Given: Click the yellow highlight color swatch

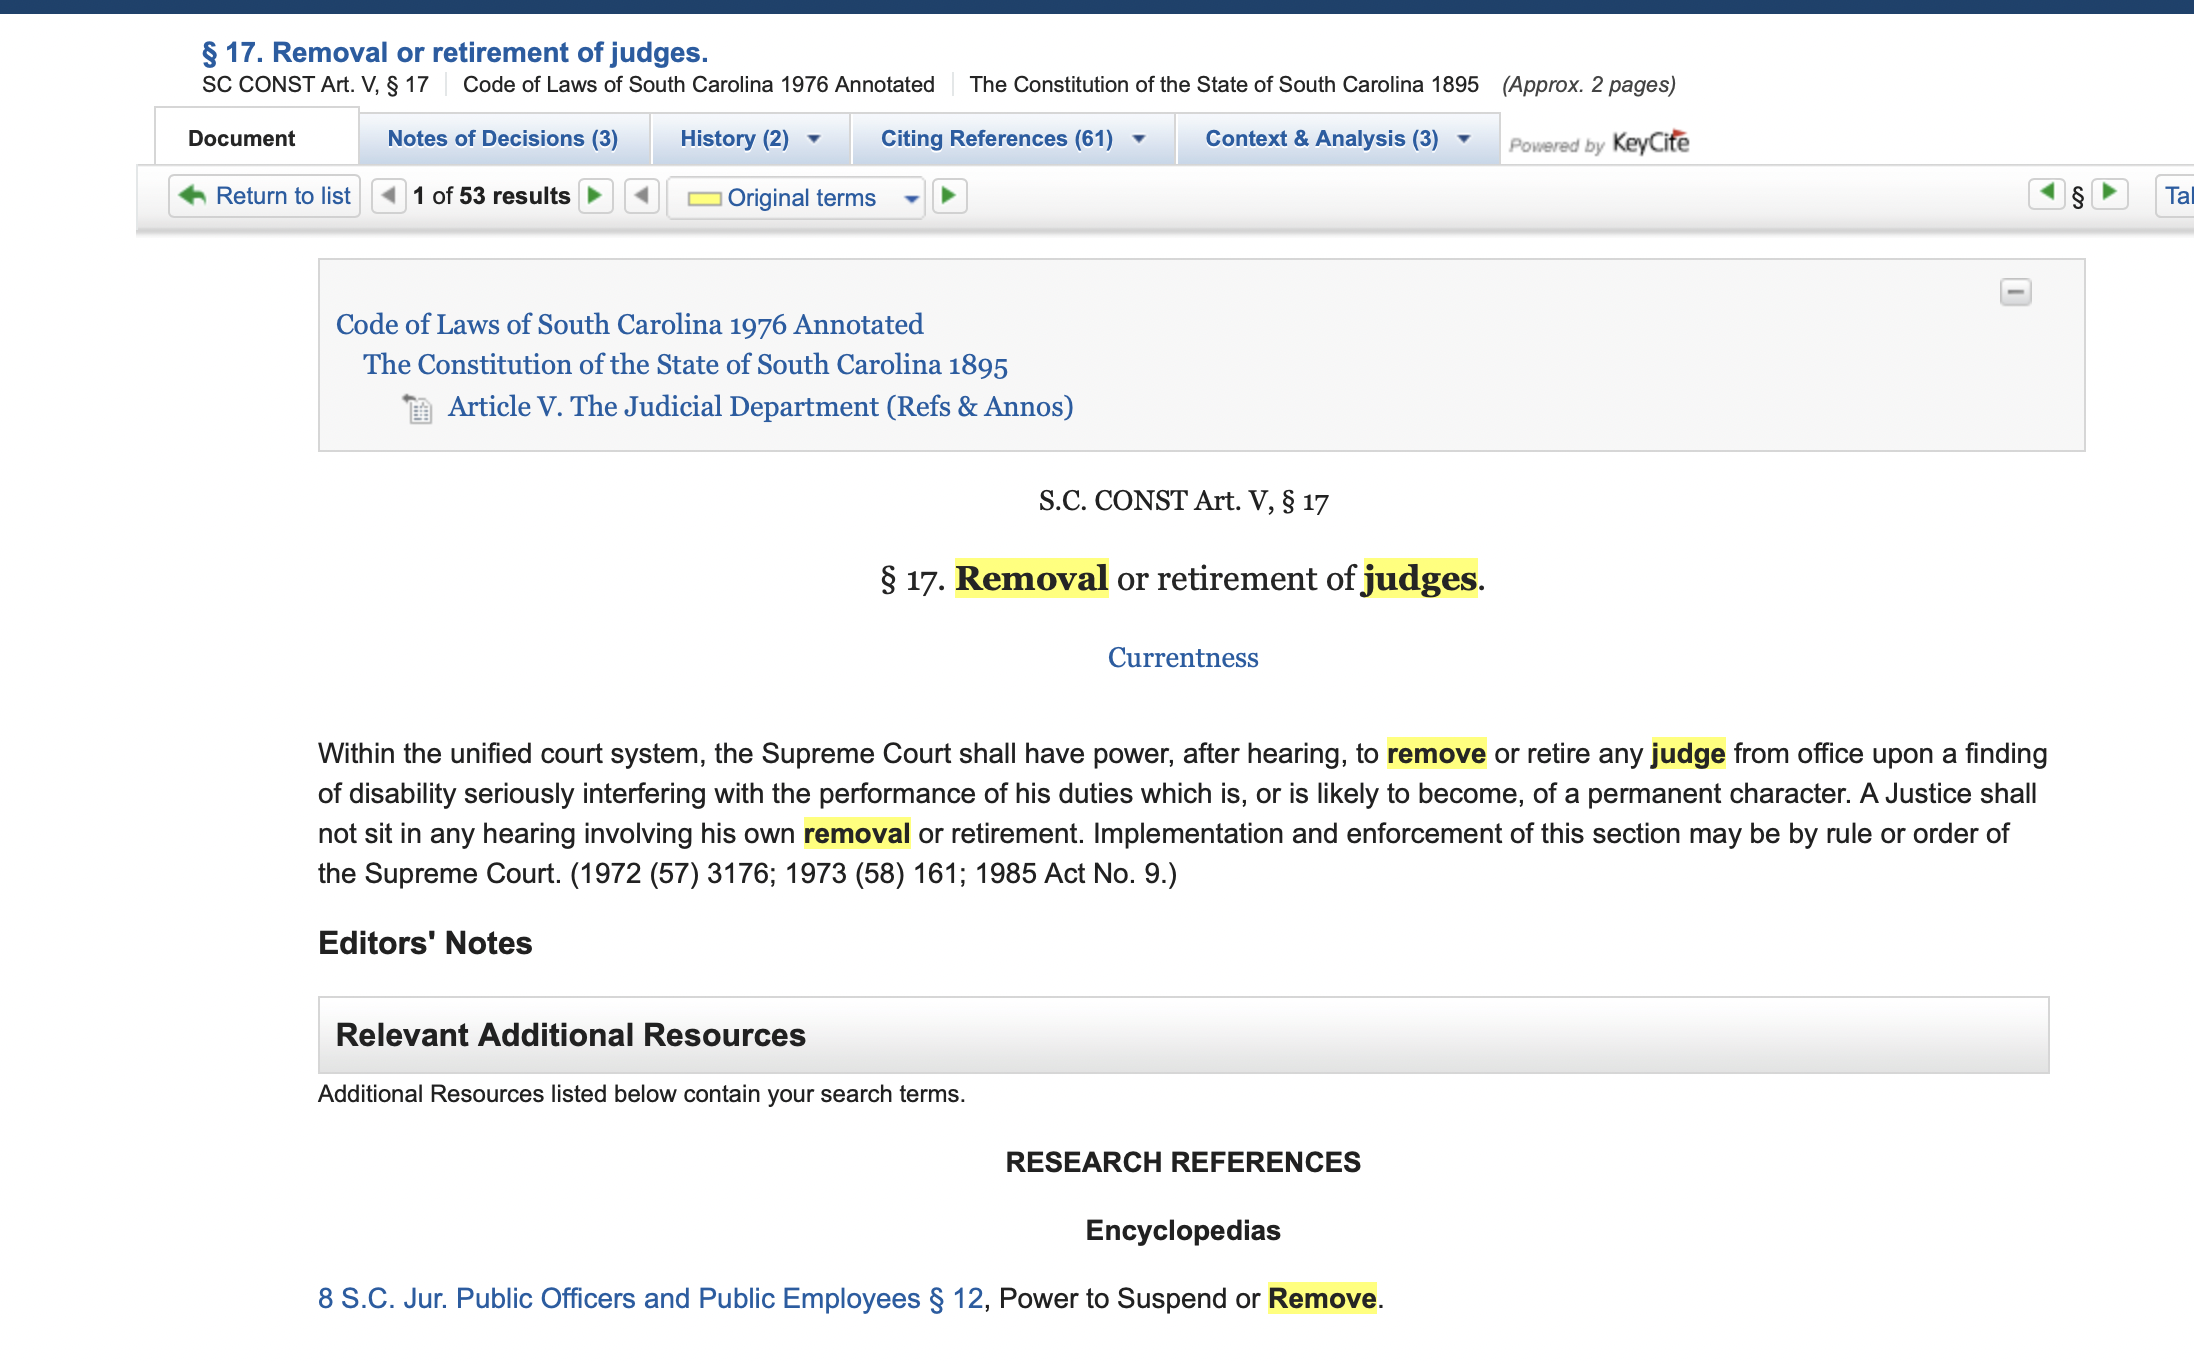Looking at the screenshot, I should pyautogui.click(x=704, y=198).
